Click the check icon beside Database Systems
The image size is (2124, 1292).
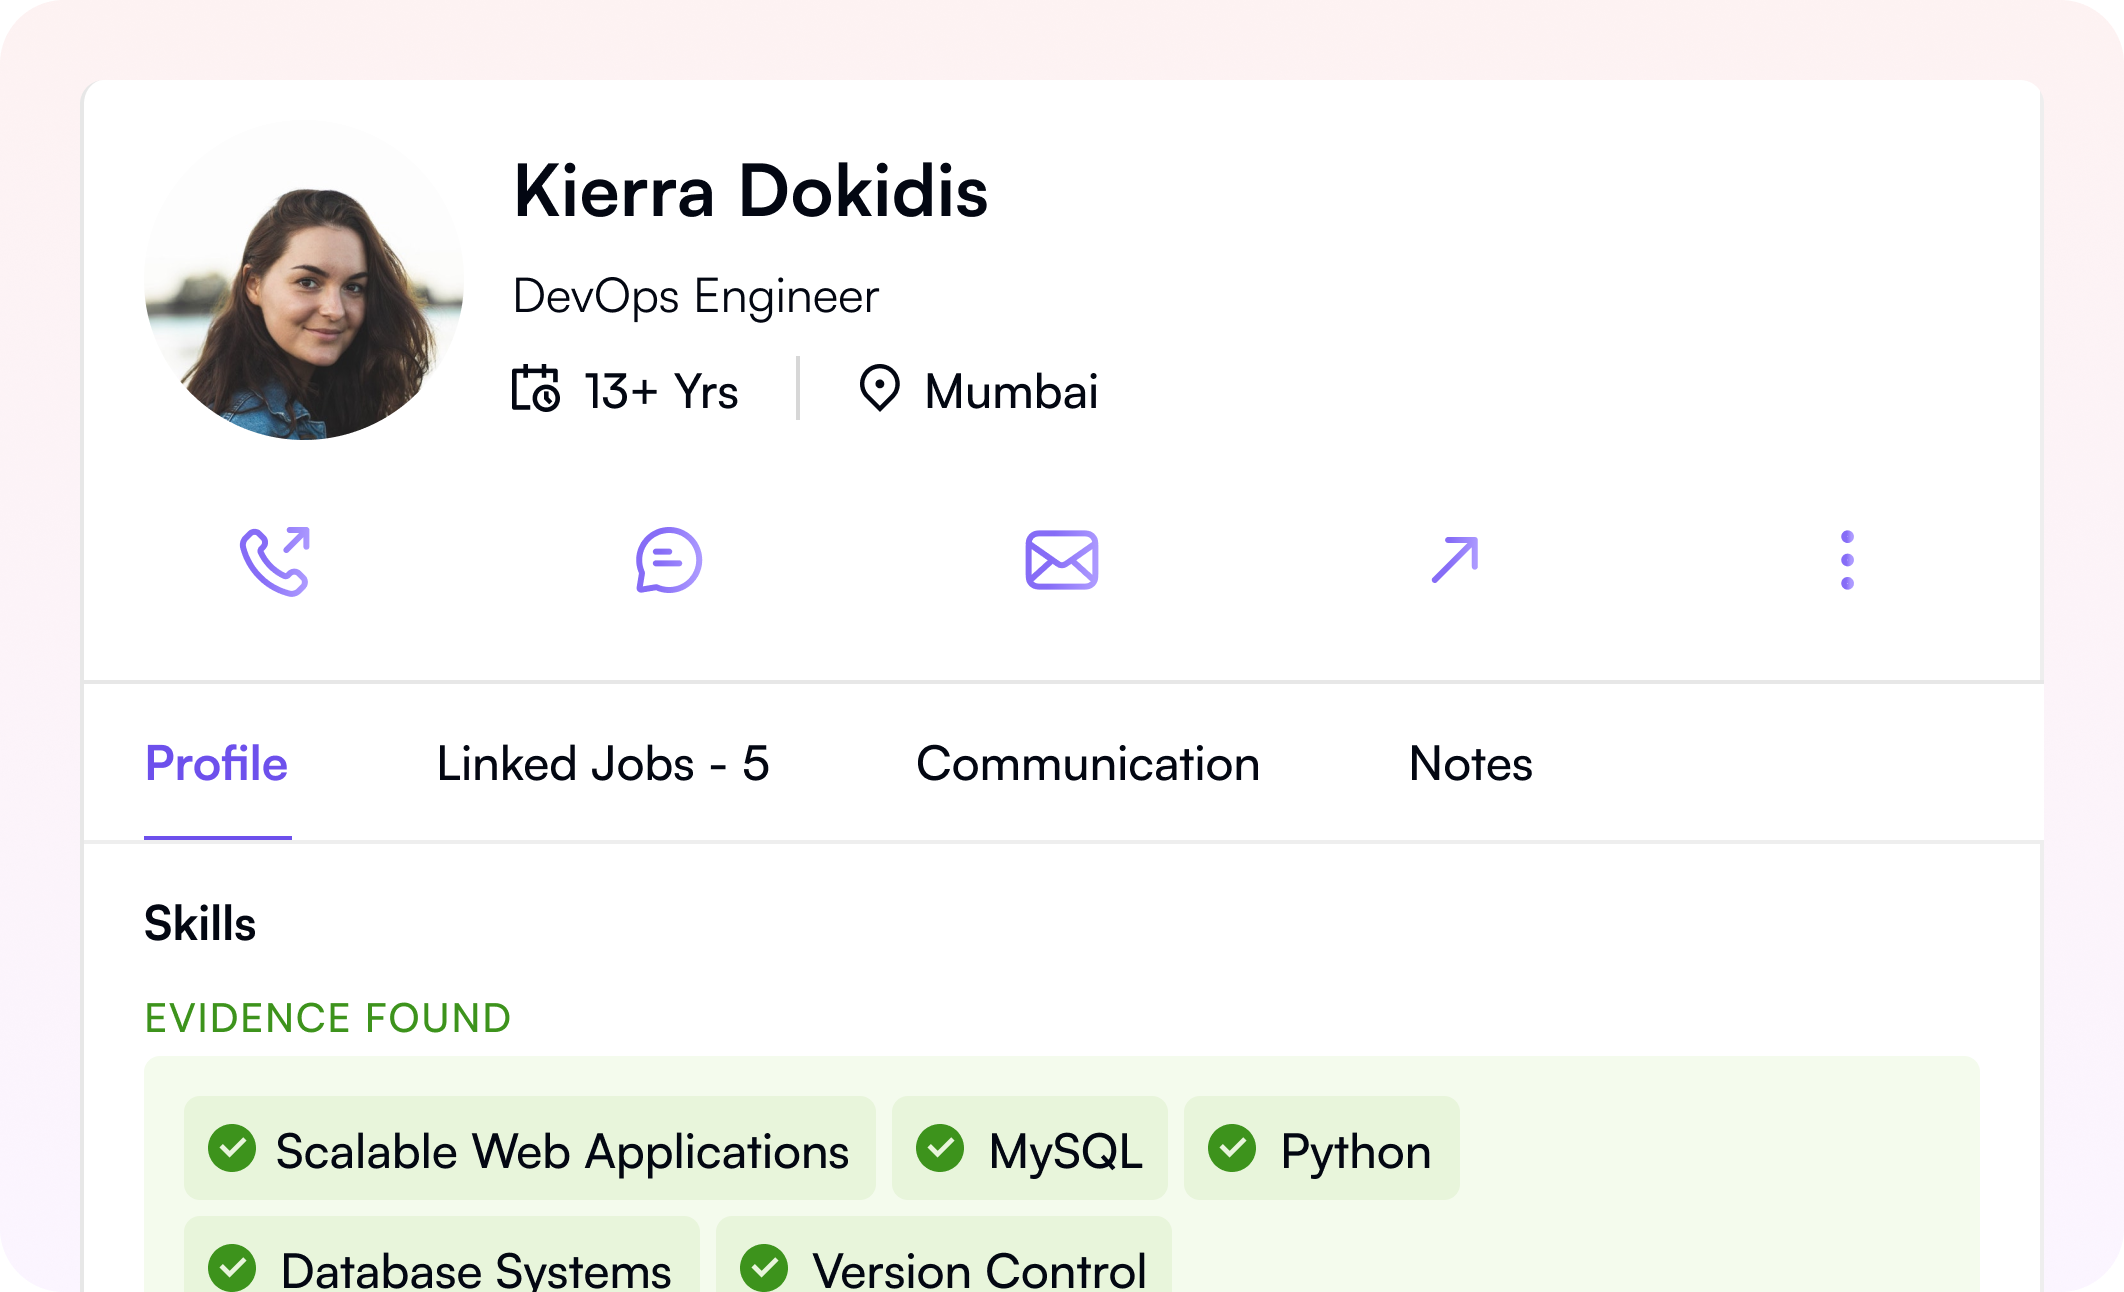coord(232,1267)
